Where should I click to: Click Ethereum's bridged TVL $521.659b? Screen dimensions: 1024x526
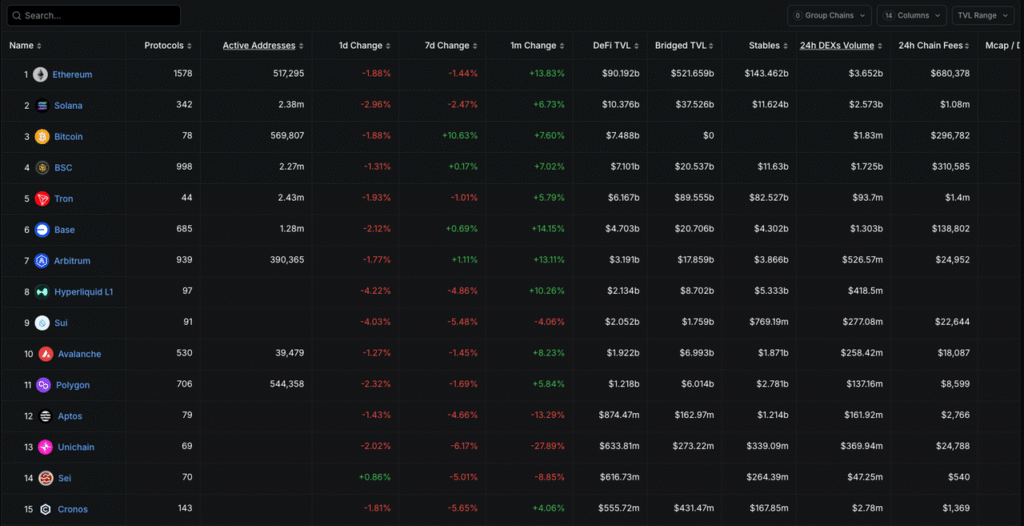coord(692,73)
